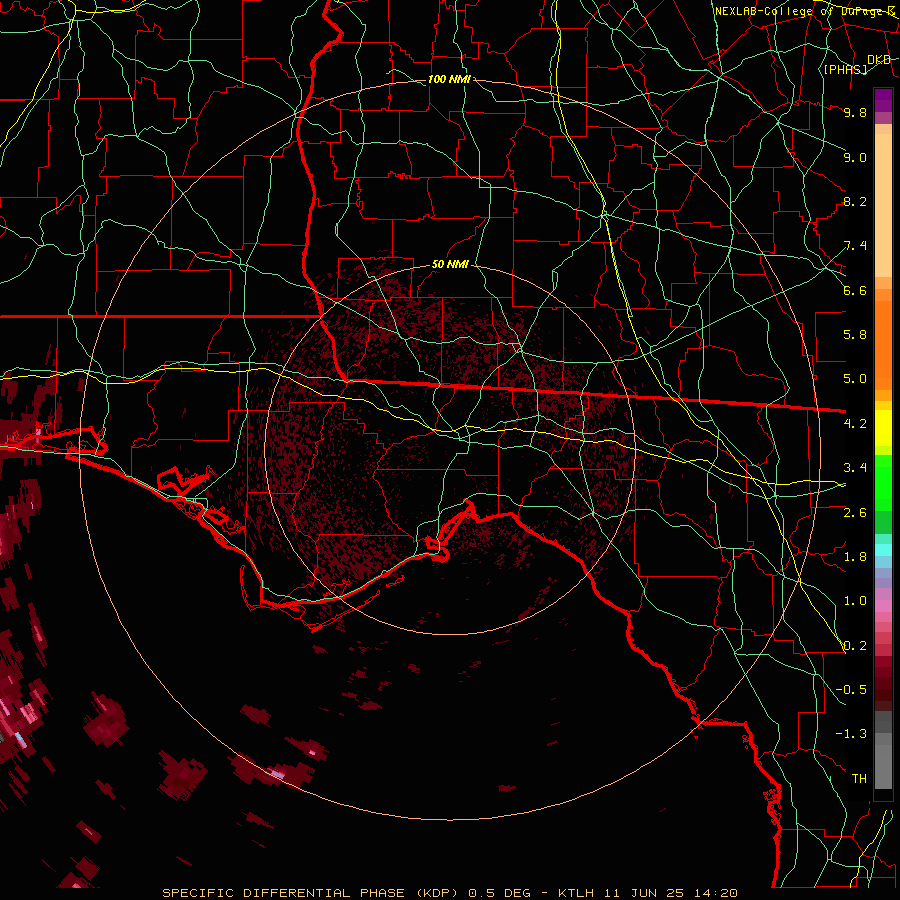
Task: Click the 50 NMI range ring label
Action: 450,265
